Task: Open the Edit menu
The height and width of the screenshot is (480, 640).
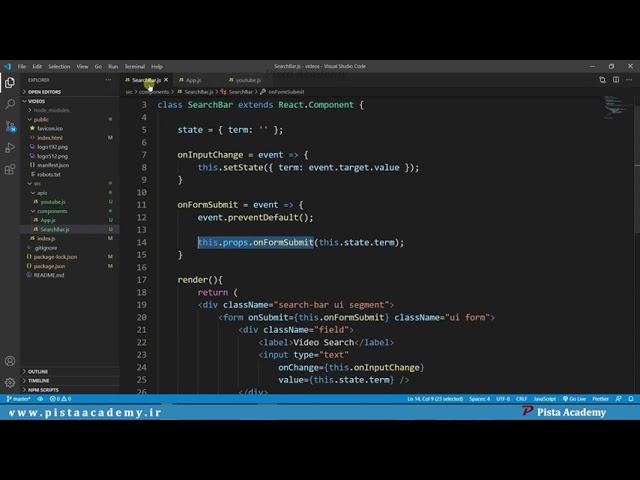Action: [37, 66]
